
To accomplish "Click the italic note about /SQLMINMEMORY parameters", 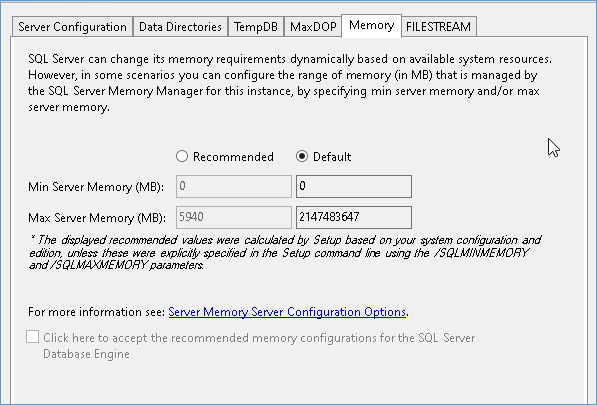I will click(x=285, y=252).
